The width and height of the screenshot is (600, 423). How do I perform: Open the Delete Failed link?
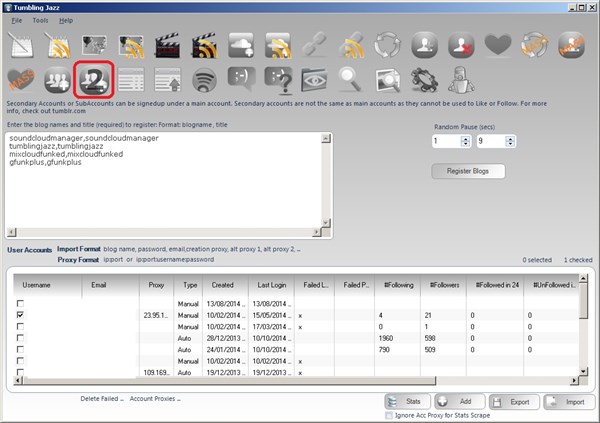click(102, 399)
